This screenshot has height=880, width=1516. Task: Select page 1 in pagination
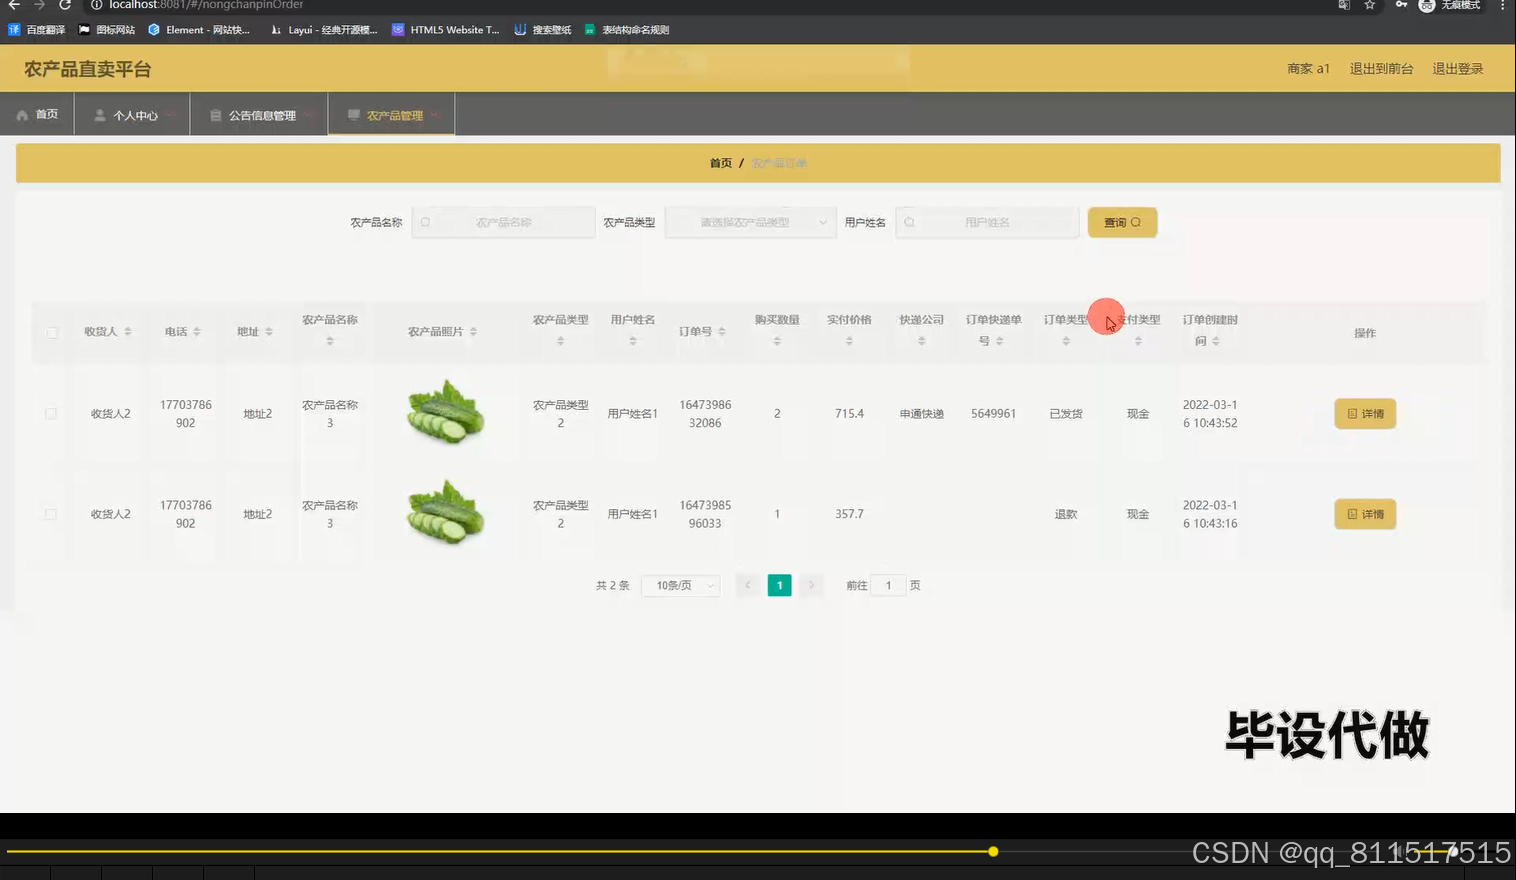point(780,586)
